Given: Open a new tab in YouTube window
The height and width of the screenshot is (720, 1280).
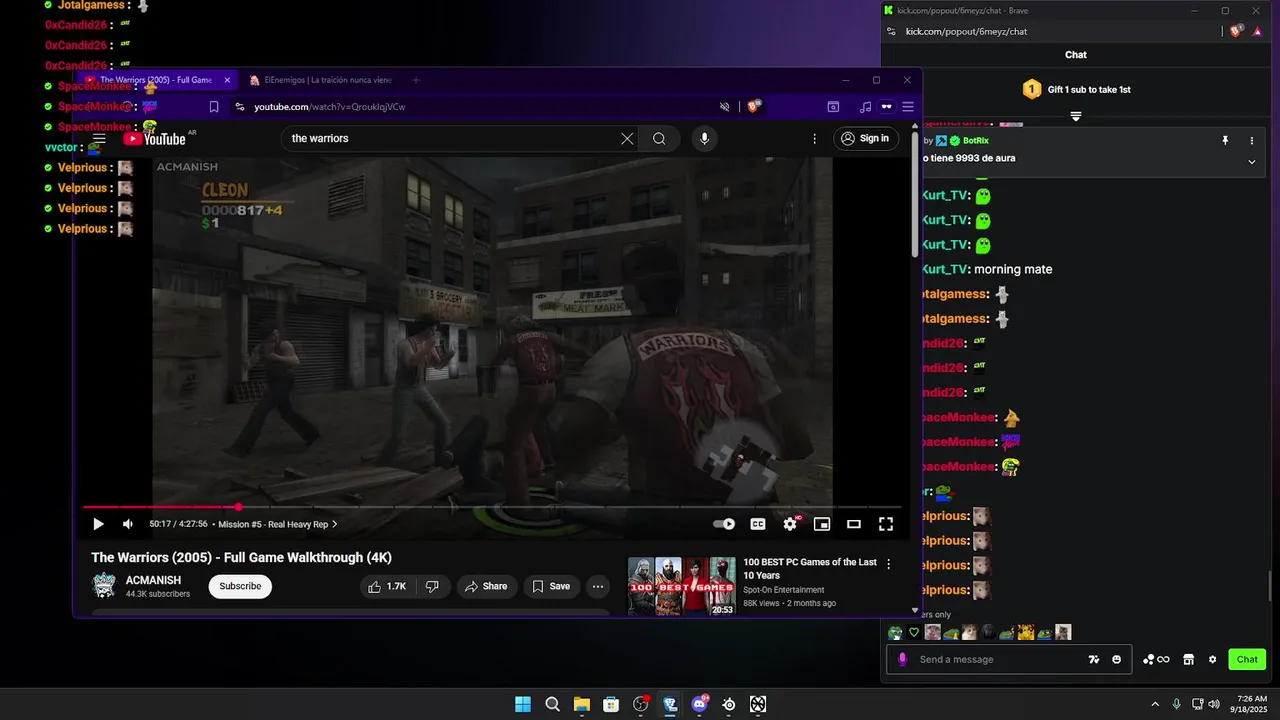Looking at the screenshot, I should [x=416, y=80].
